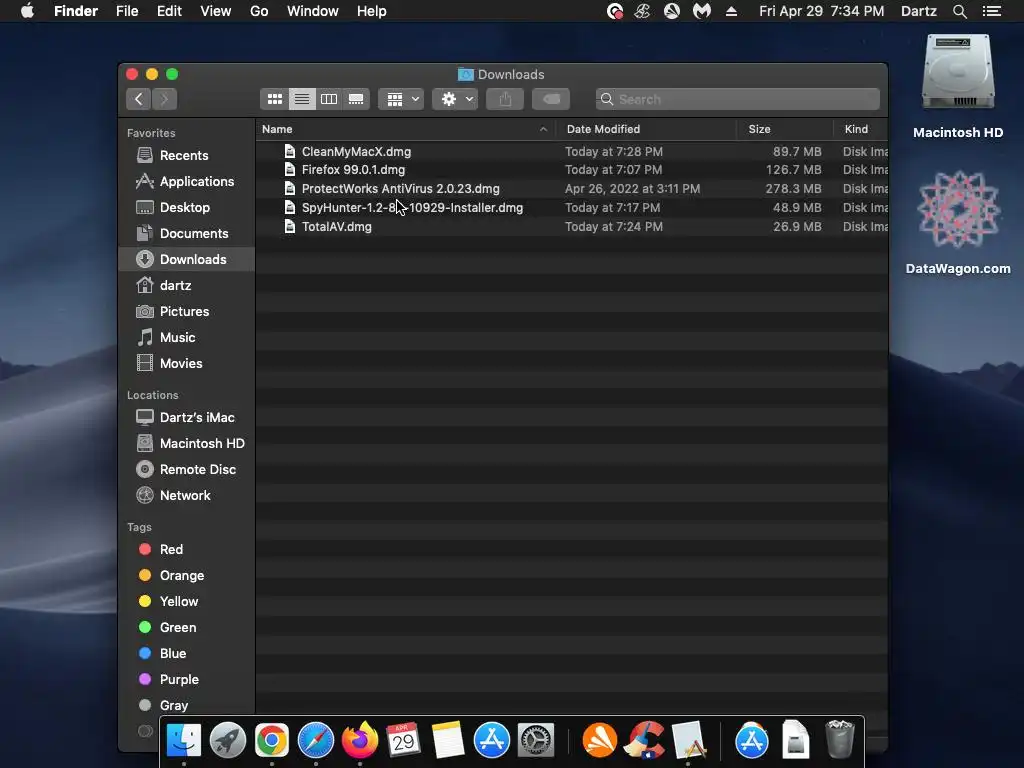This screenshot has height=768, width=1024.
Task: Open the Finder menu
Action: (76, 11)
